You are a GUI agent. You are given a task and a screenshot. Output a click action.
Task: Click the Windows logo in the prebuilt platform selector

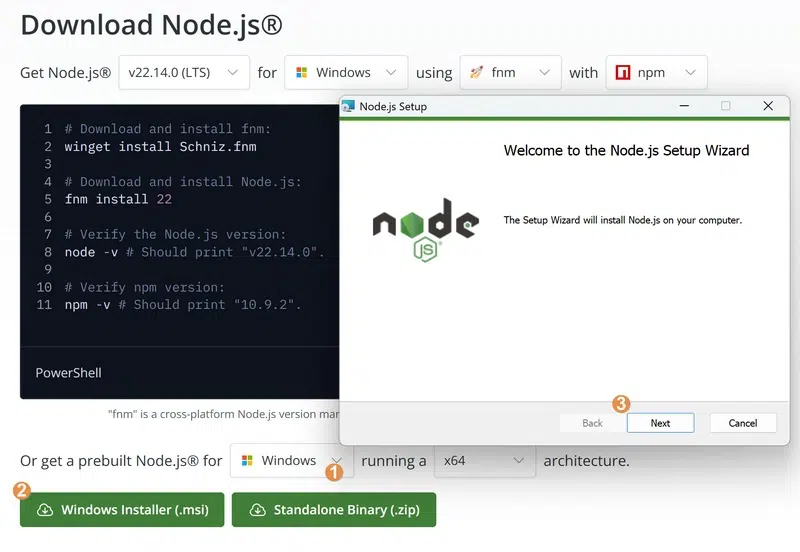246,461
